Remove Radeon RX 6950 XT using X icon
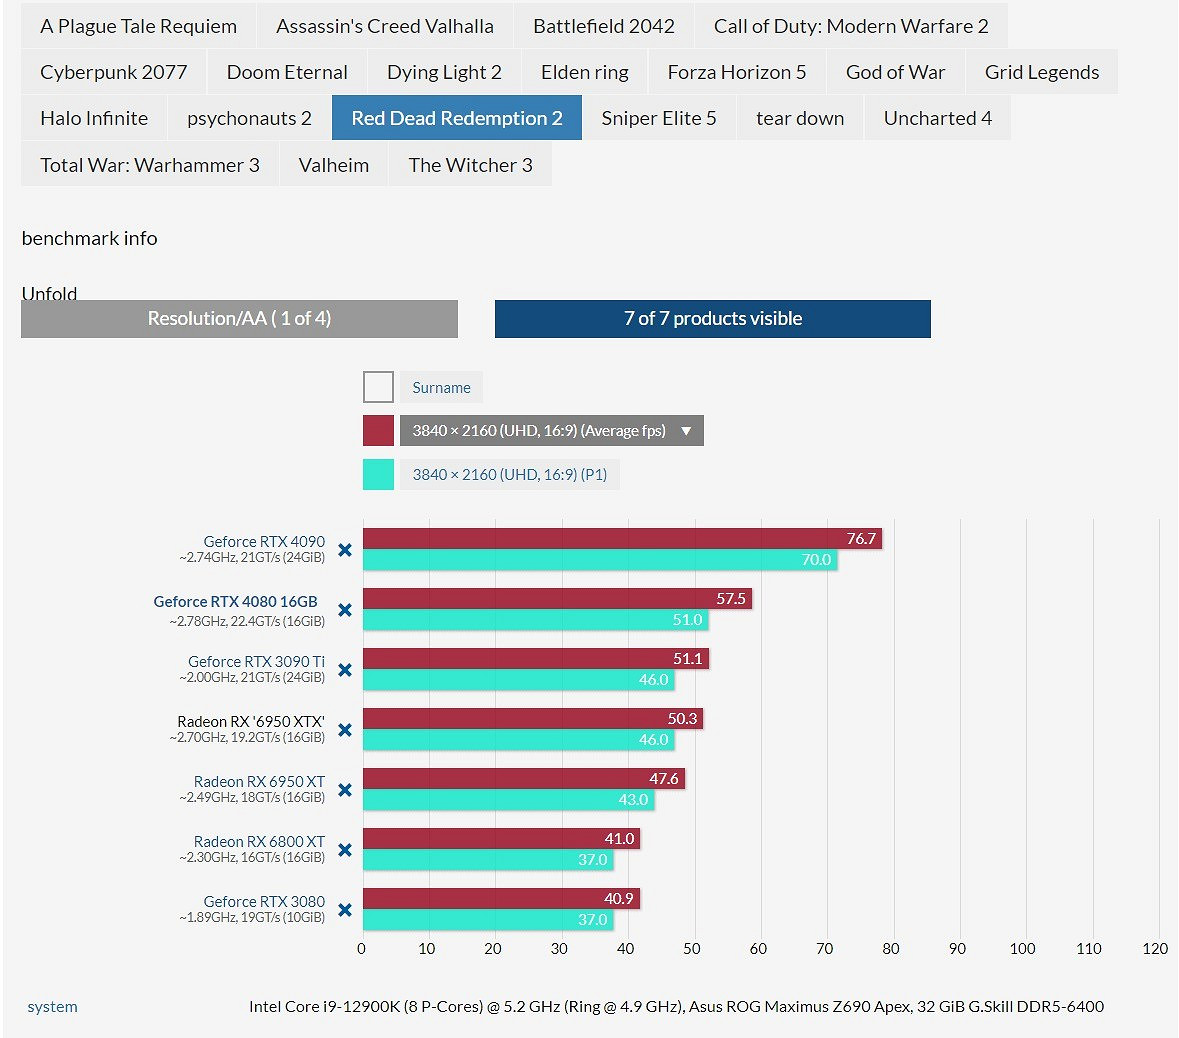1179x1038 pixels. (x=345, y=790)
